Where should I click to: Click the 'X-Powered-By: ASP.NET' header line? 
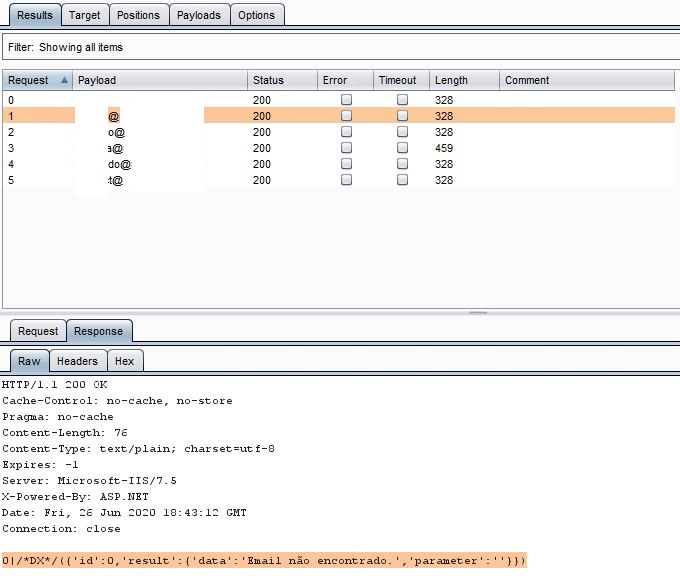click(x=75, y=497)
